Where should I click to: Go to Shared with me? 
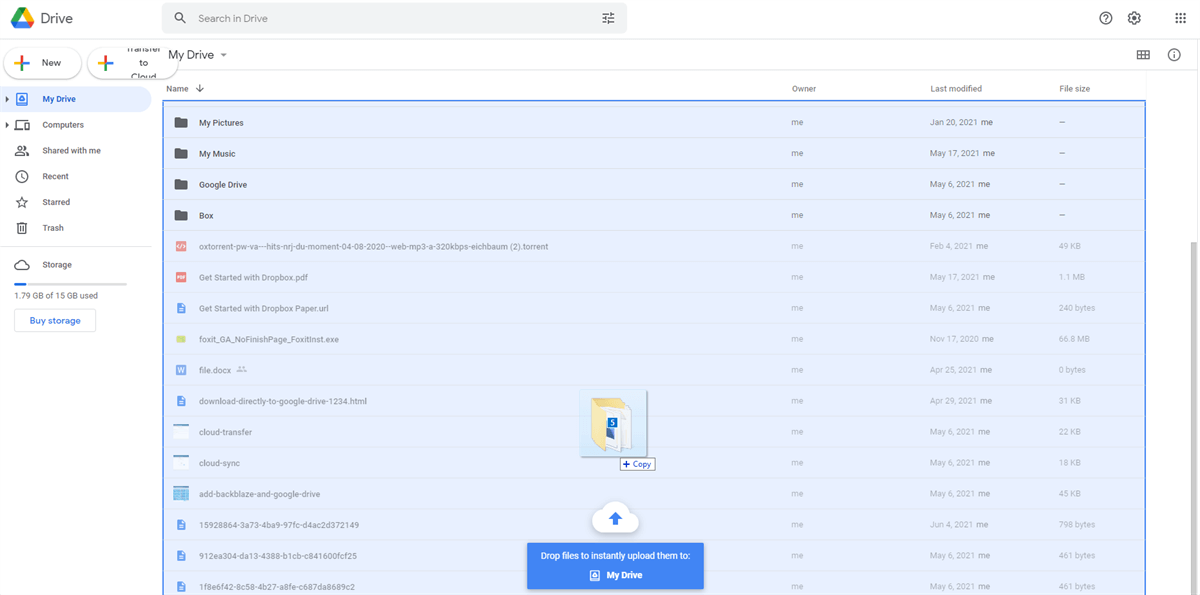pyautogui.click(x=71, y=151)
